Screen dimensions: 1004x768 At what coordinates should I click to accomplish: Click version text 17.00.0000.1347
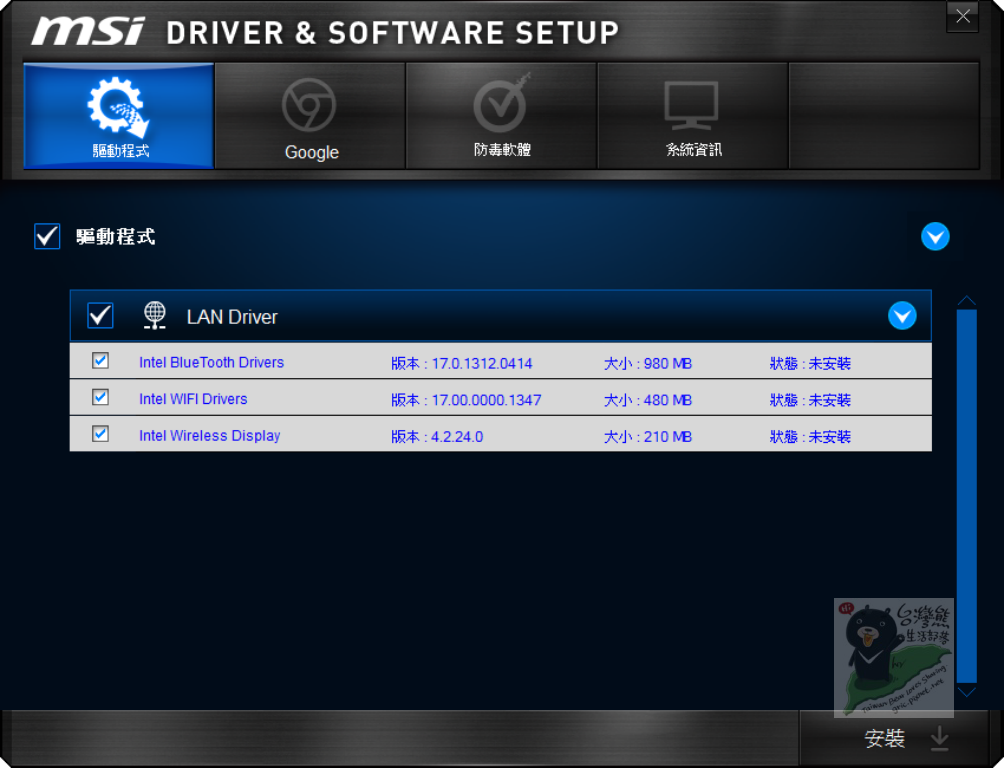[x=486, y=400]
